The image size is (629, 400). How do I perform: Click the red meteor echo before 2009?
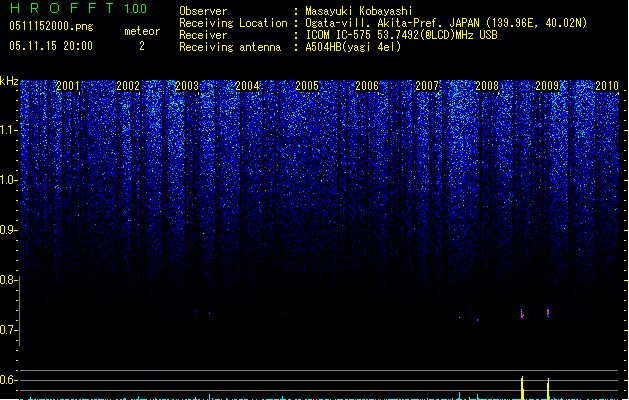(522, 314)
